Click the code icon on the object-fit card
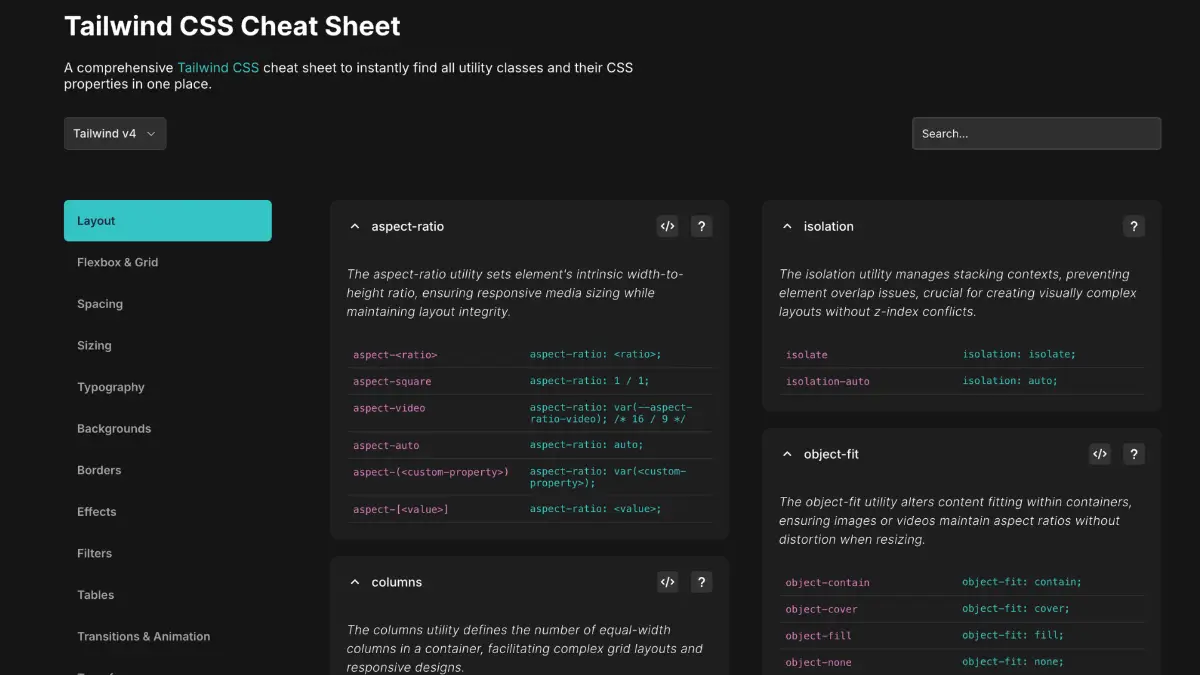1200x675 pixels. (x=1099, y=453)
